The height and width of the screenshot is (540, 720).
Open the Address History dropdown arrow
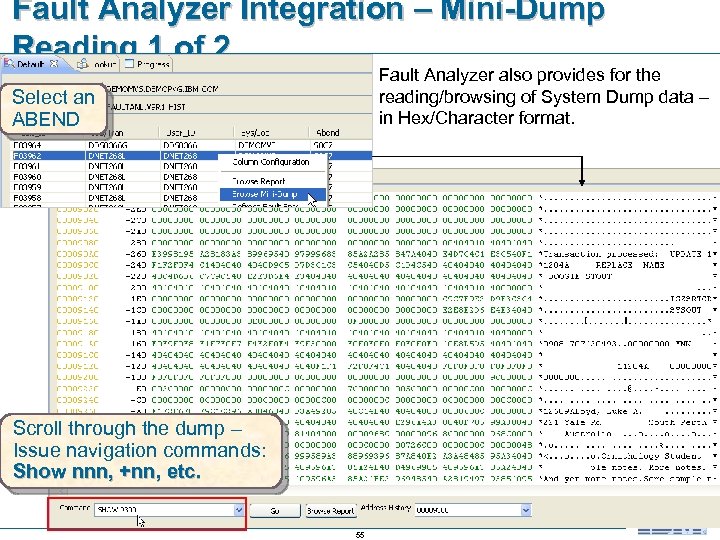click(x=526, y=510)
